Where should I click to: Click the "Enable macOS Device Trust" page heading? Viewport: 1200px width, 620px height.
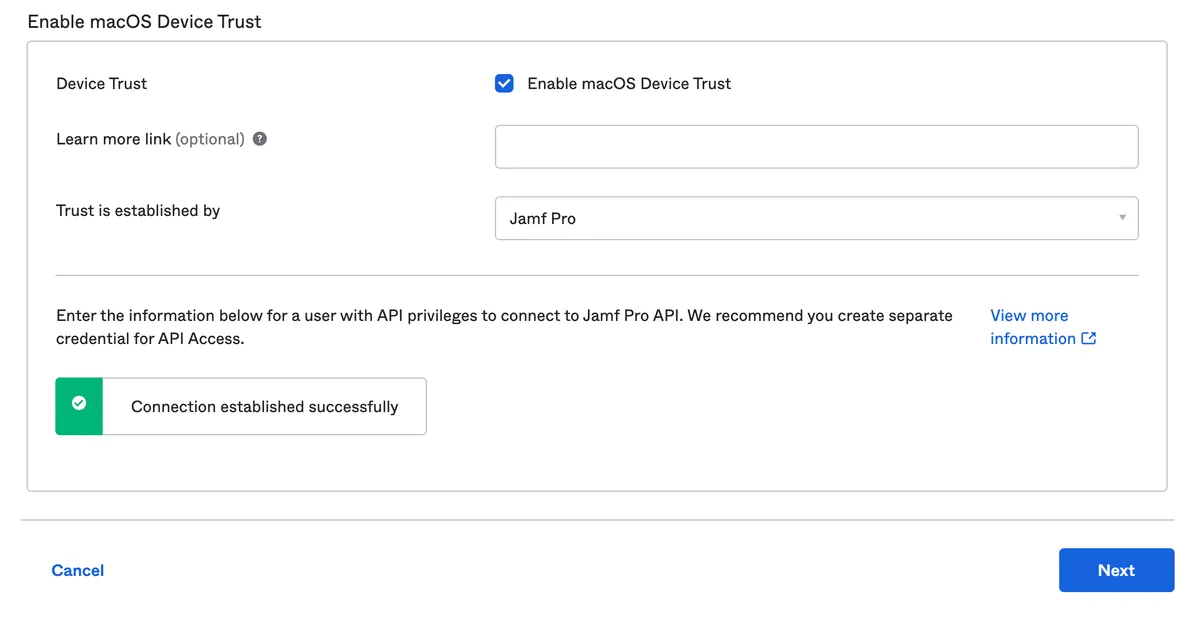pos(145,21)
